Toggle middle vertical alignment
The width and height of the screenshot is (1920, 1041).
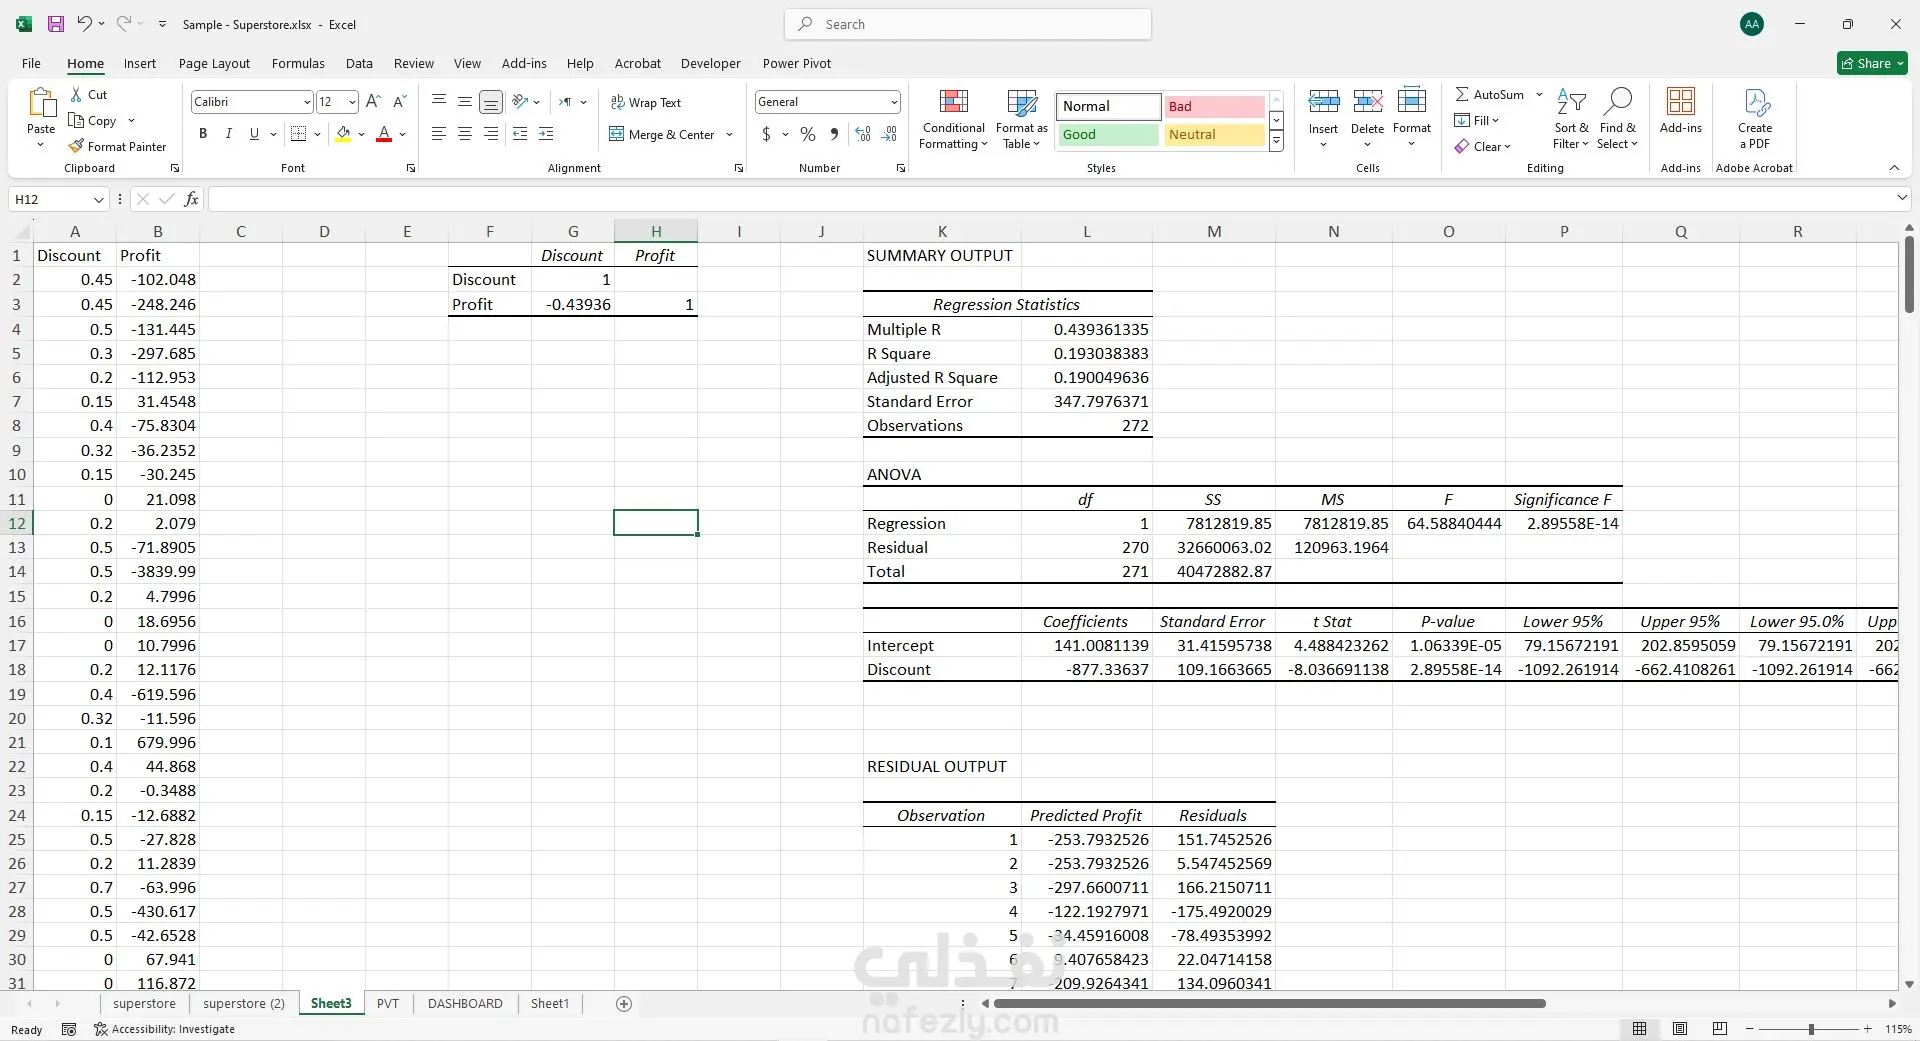click(x=465, y=101)
